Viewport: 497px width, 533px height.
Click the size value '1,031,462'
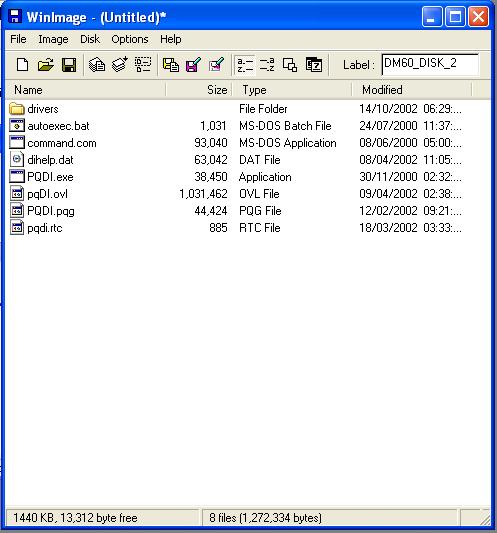point(203,194)
